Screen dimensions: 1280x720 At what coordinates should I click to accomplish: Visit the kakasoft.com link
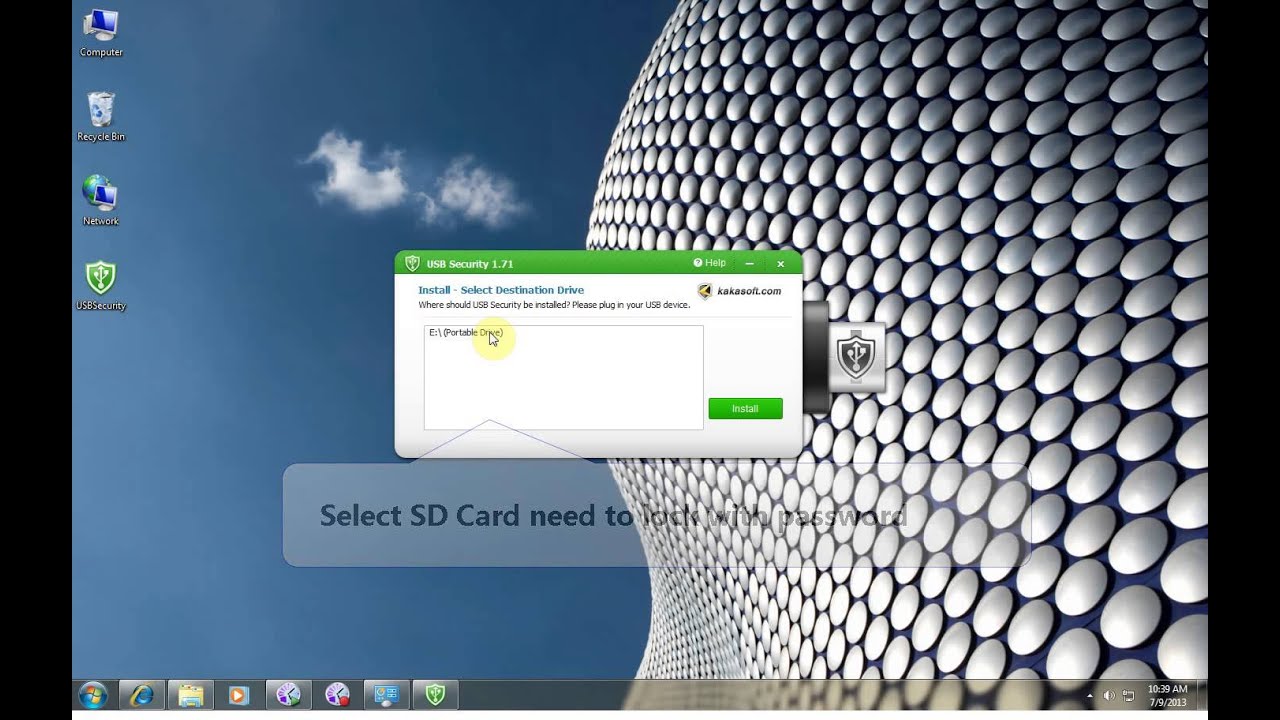click(x=740, y=291)
